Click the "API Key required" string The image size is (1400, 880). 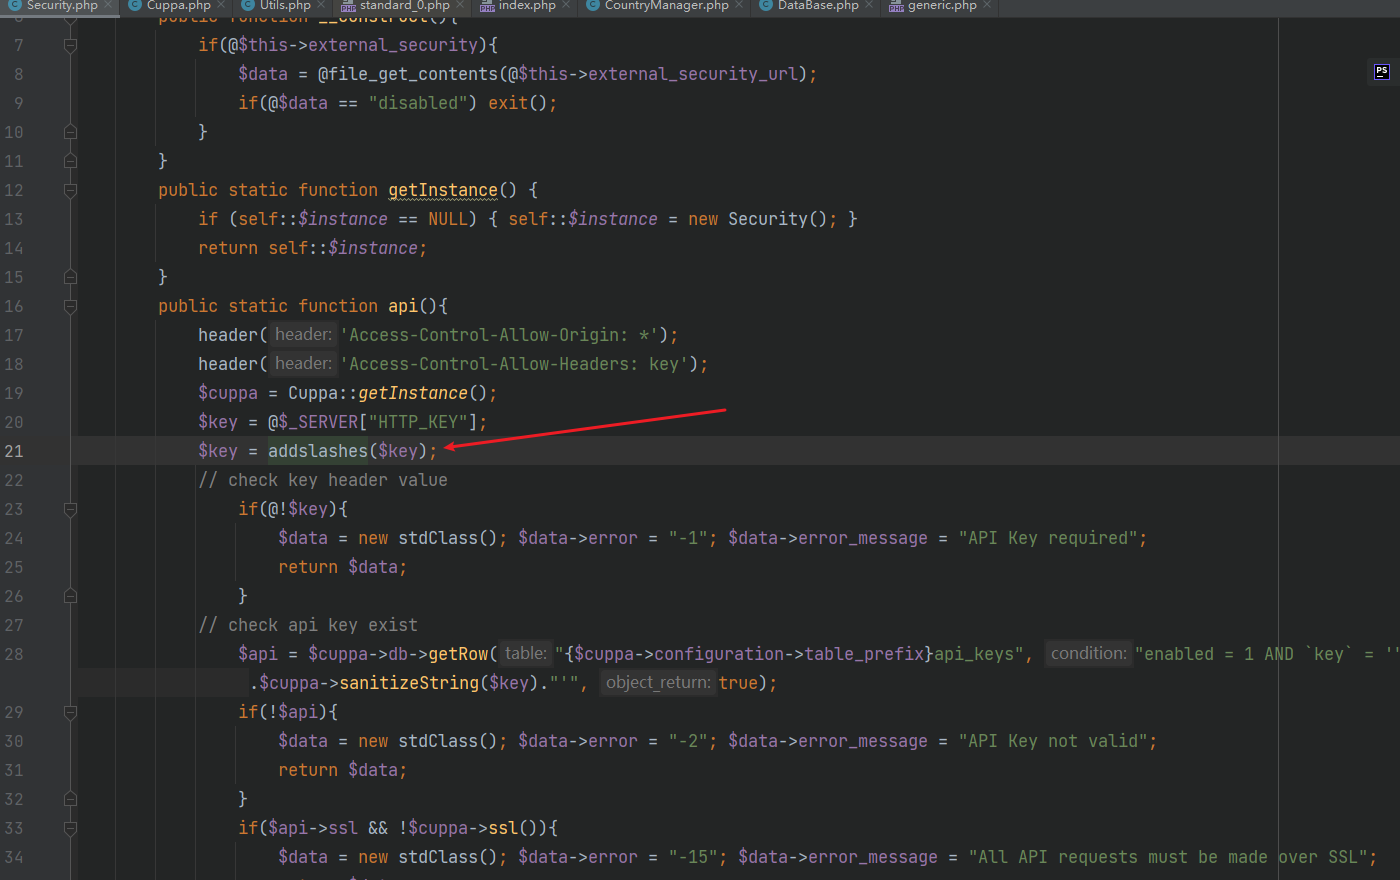coord(1048,538)
